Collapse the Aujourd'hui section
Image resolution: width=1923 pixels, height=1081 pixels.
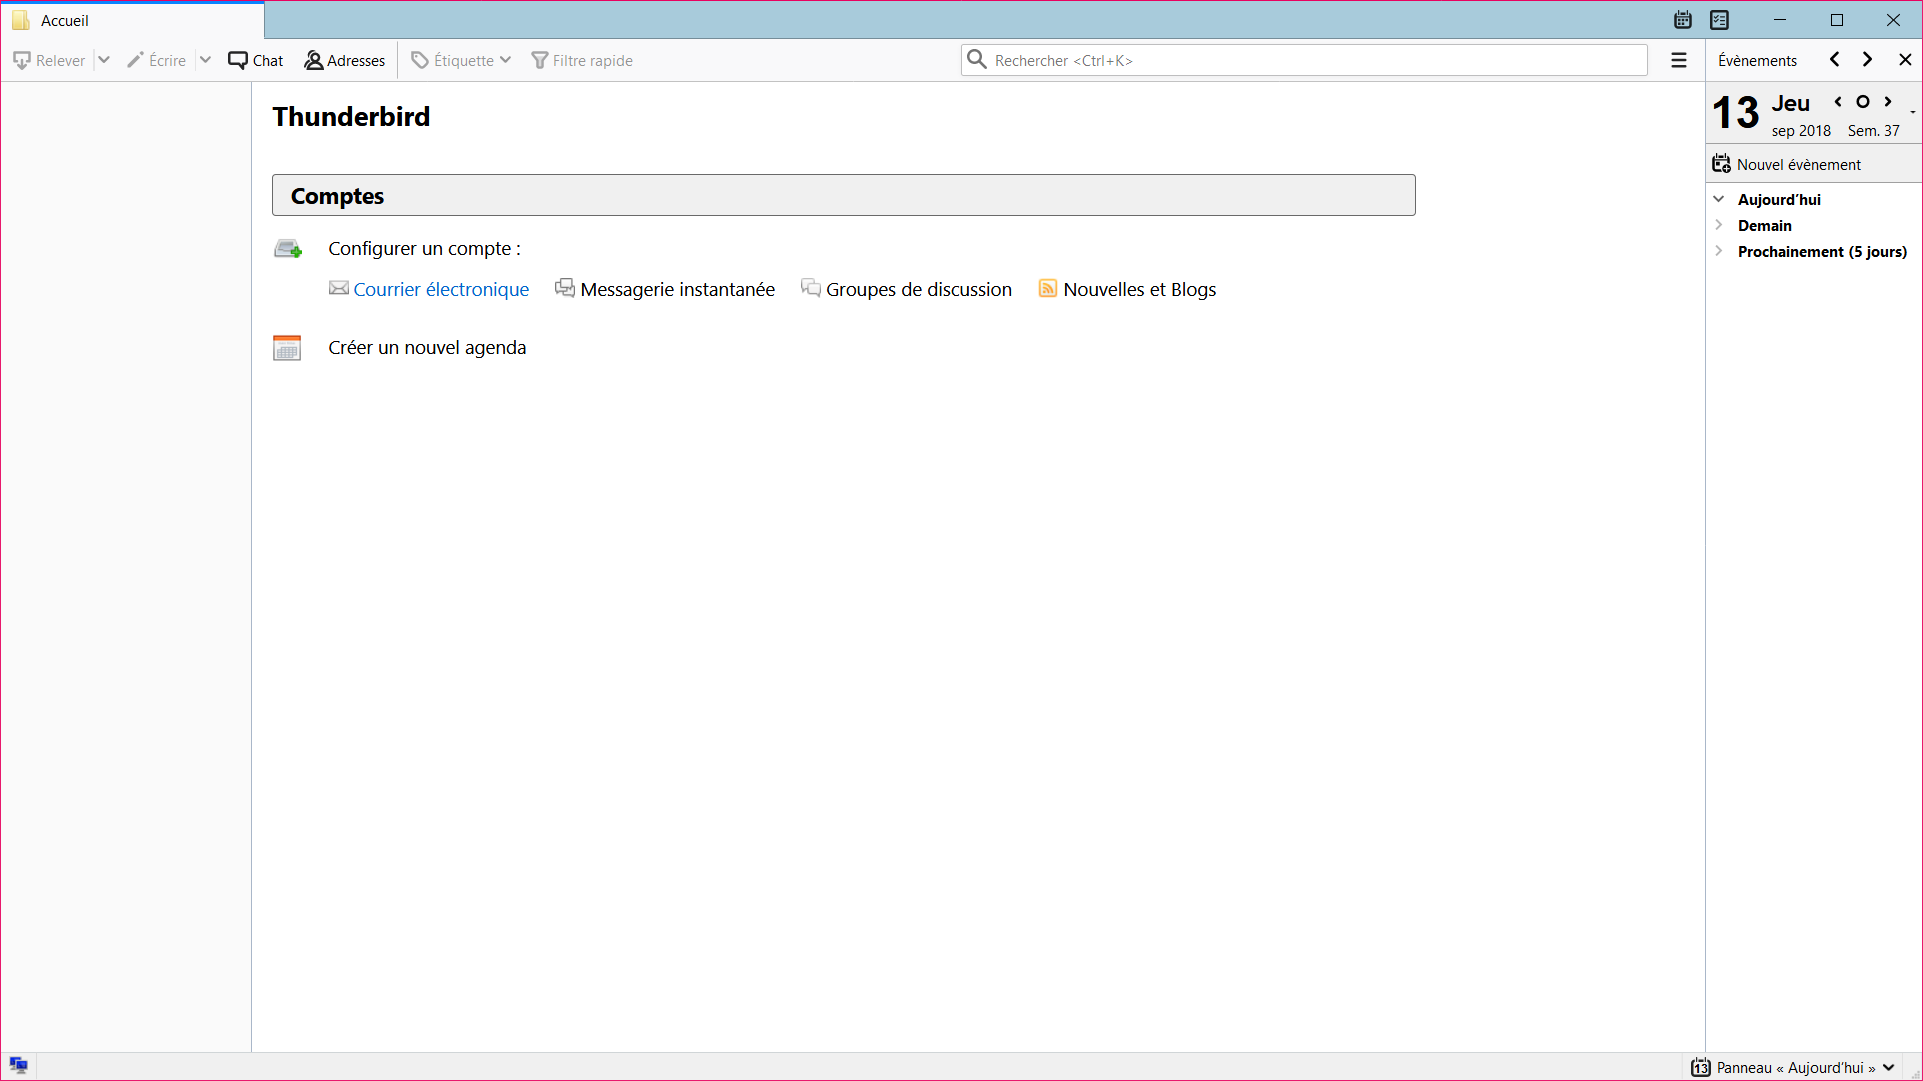point(1719,199)
